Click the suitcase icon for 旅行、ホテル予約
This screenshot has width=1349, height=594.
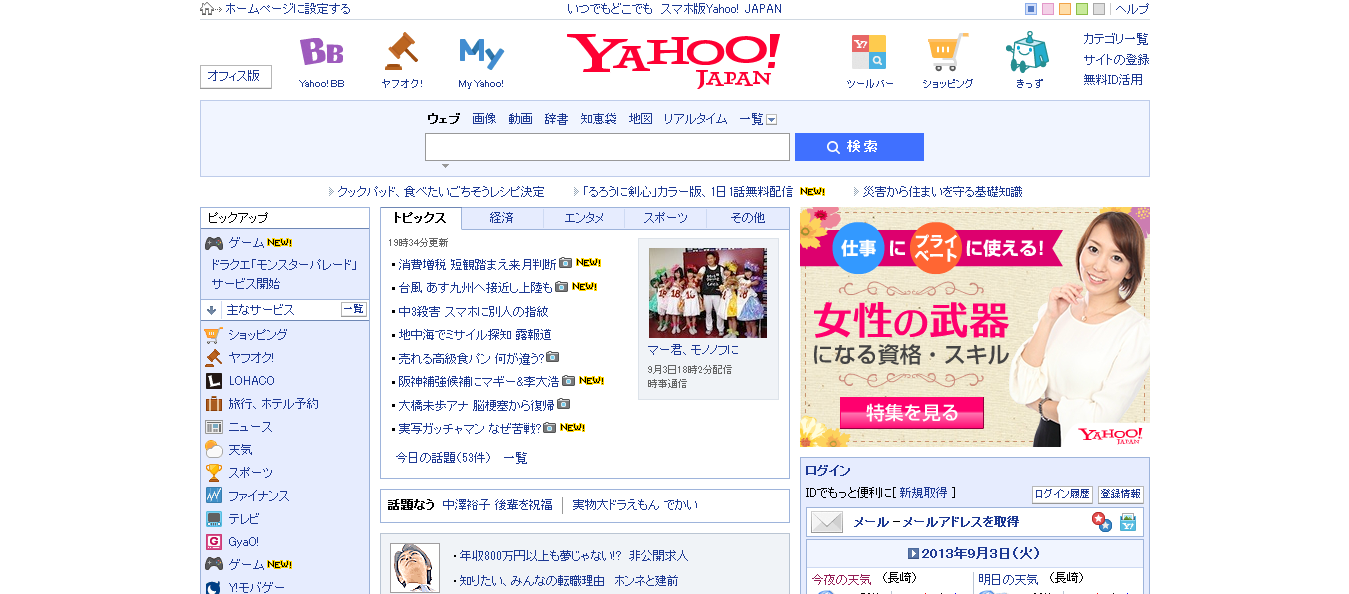(x=213, y=404)
